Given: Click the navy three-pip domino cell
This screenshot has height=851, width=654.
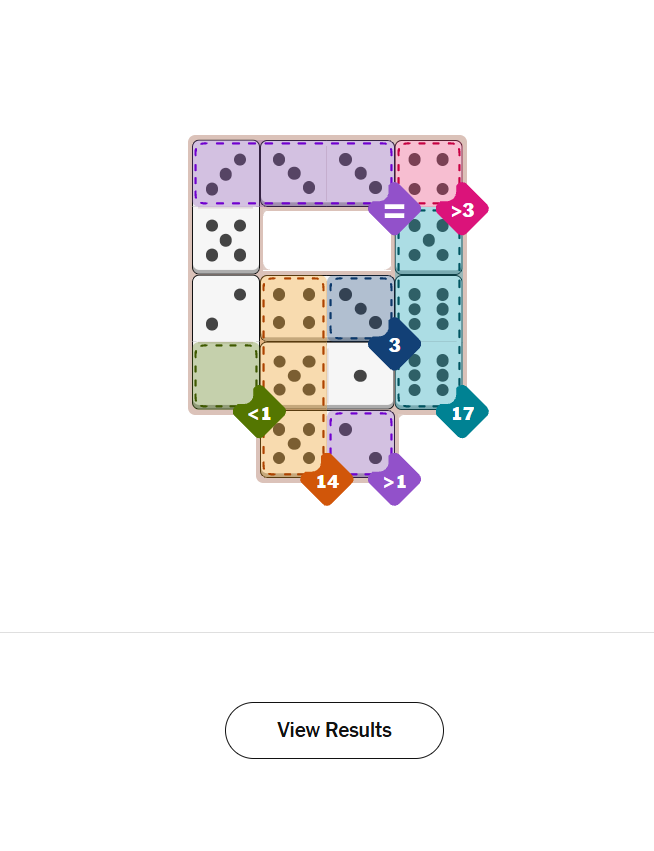Looking at the screenshot, I should pos(360,308).
